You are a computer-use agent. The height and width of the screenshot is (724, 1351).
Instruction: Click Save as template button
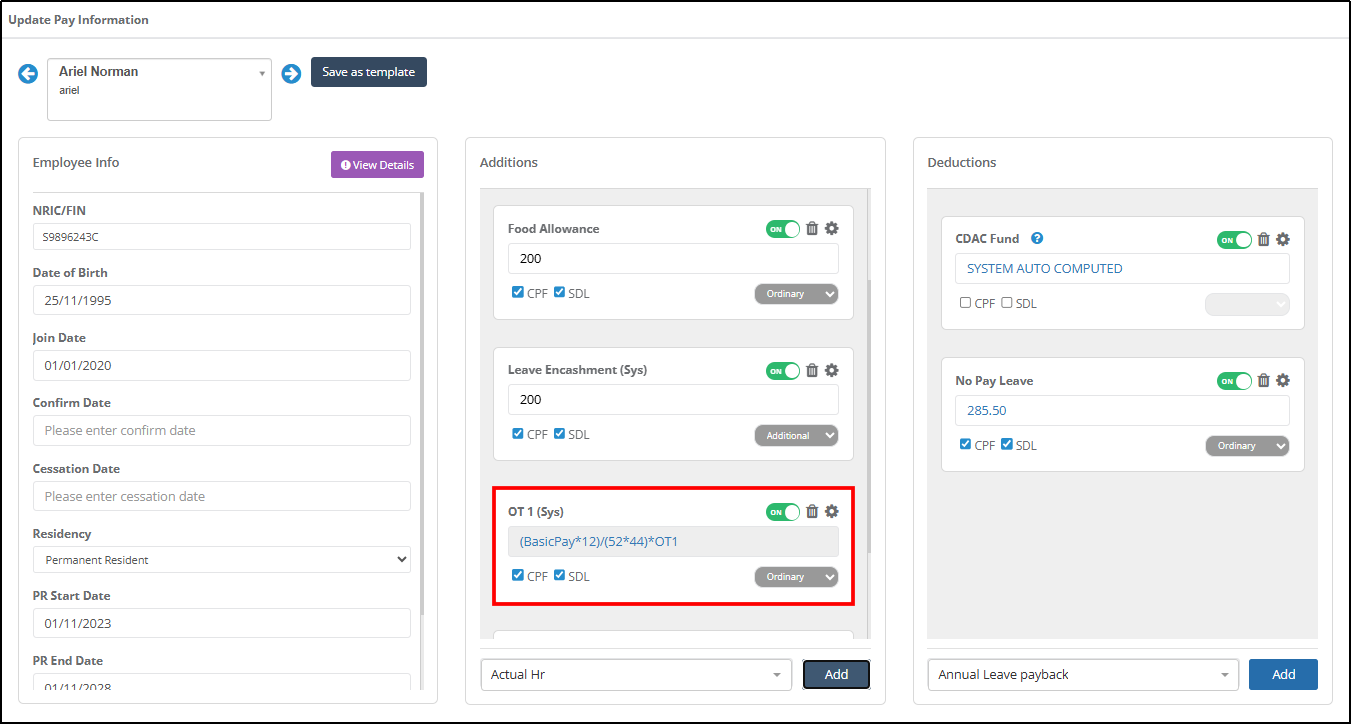[369, 72]
